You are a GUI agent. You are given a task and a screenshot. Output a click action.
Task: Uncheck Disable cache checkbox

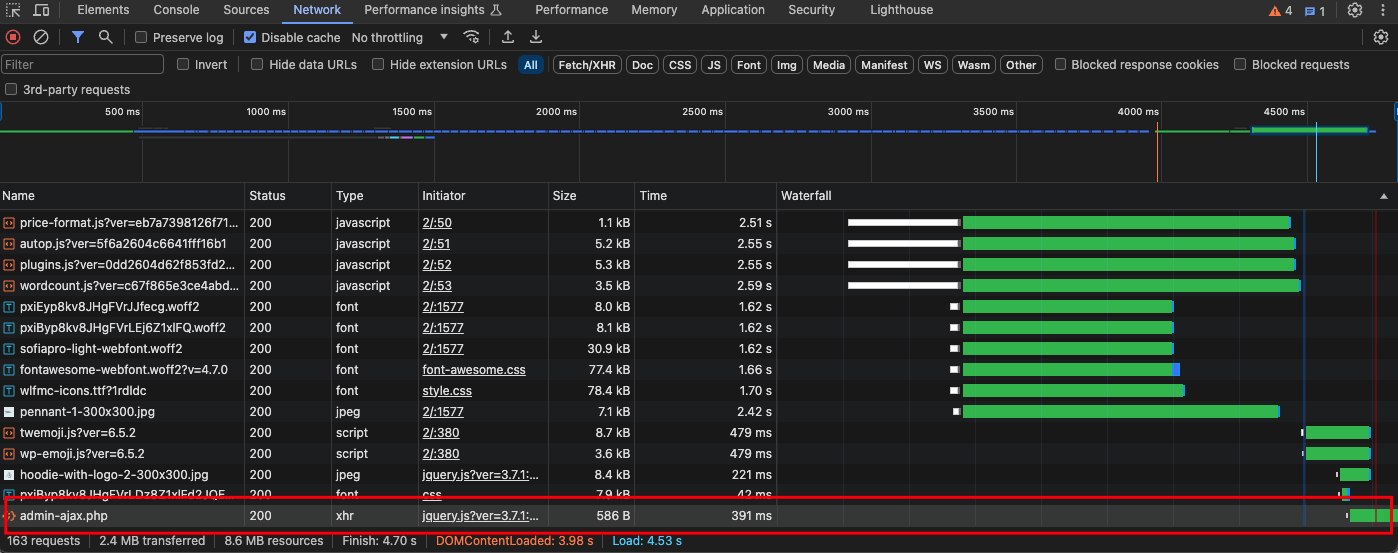click(x=248, y=37)
